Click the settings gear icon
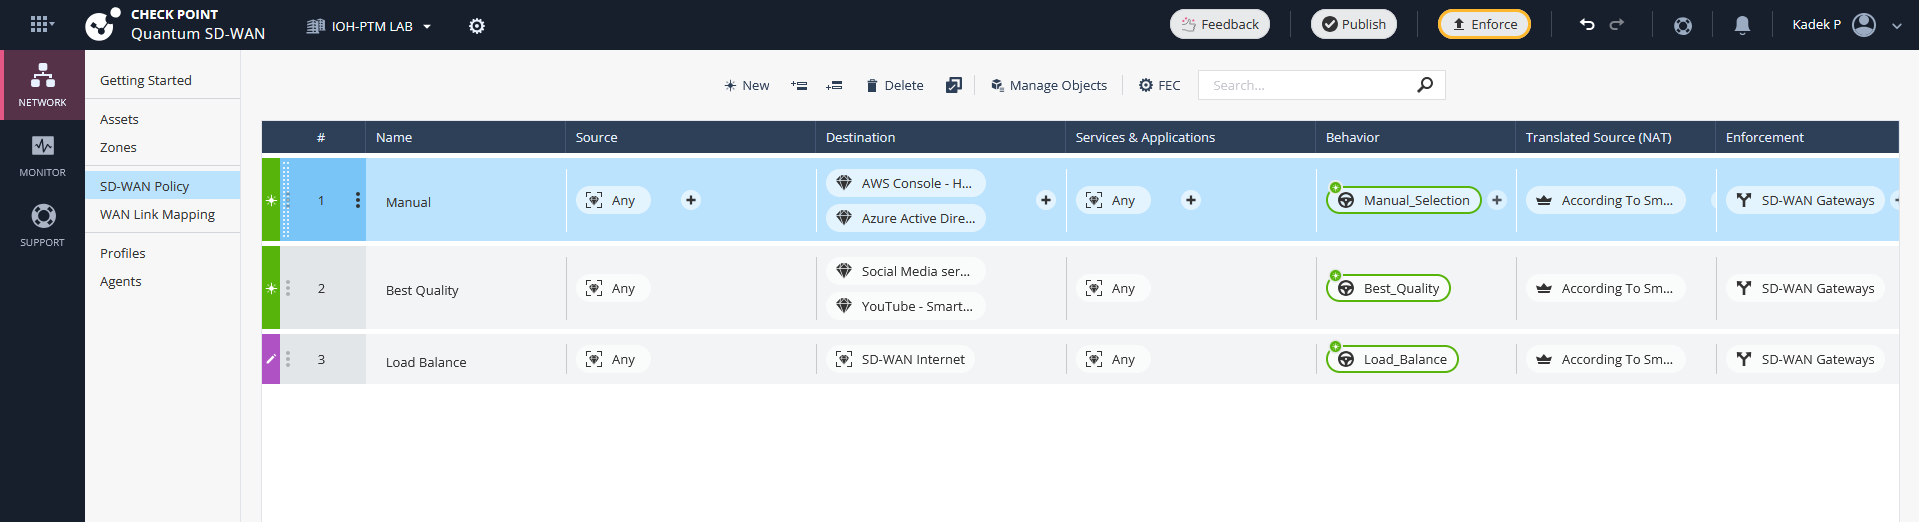 [x=477, y=26]
